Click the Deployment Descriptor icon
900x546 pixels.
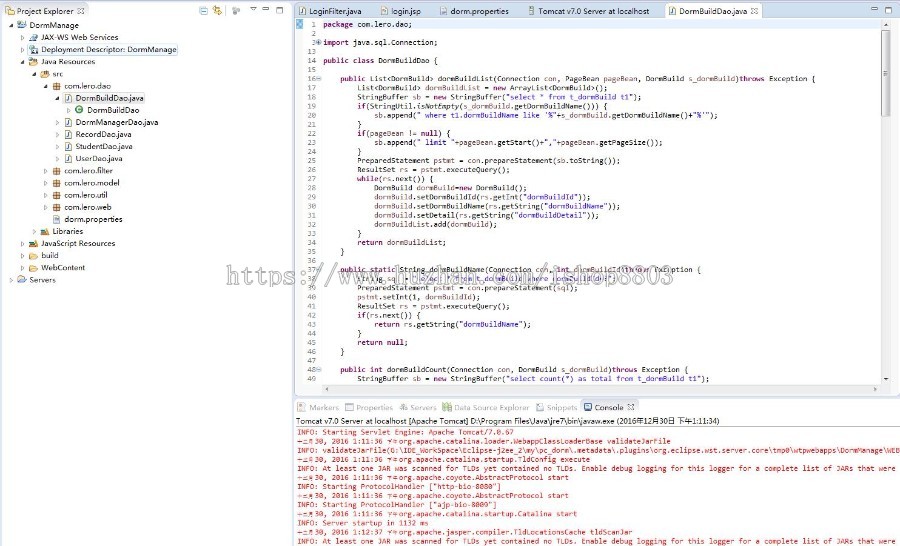pyautogui.click(x=33, y=49)
